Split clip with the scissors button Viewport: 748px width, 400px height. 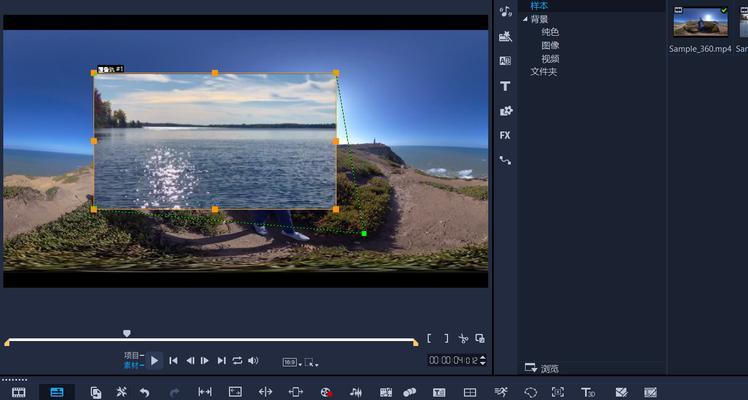pyautogui.click(x=463, y=339)
